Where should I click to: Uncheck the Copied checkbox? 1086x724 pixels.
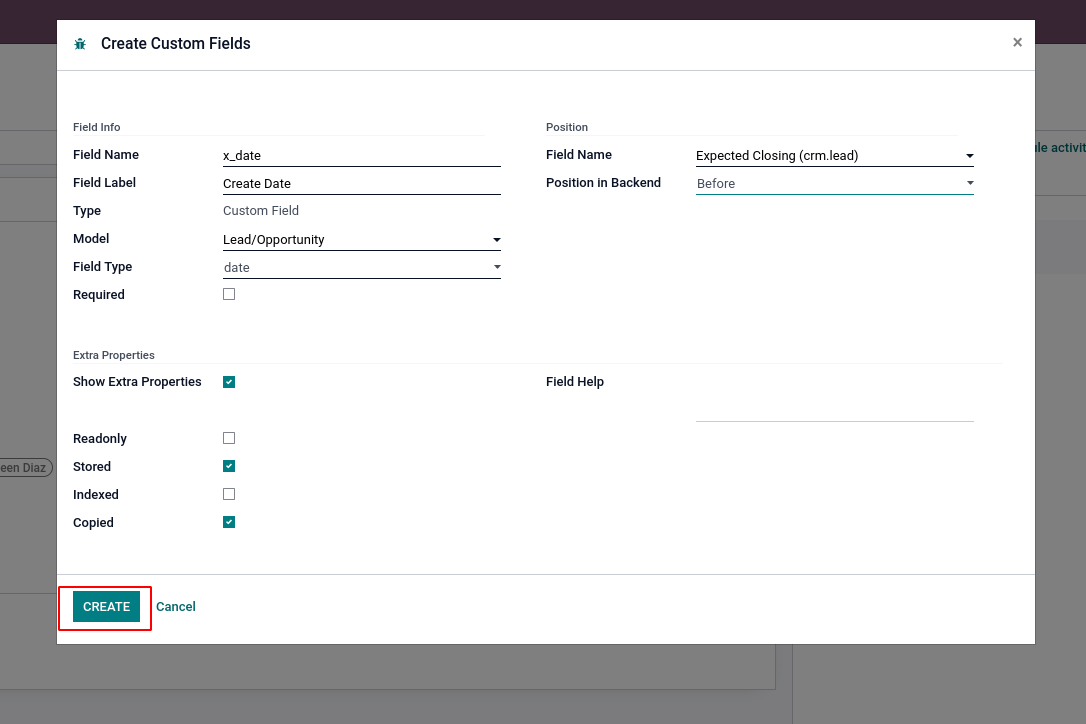tap(229, 522)
